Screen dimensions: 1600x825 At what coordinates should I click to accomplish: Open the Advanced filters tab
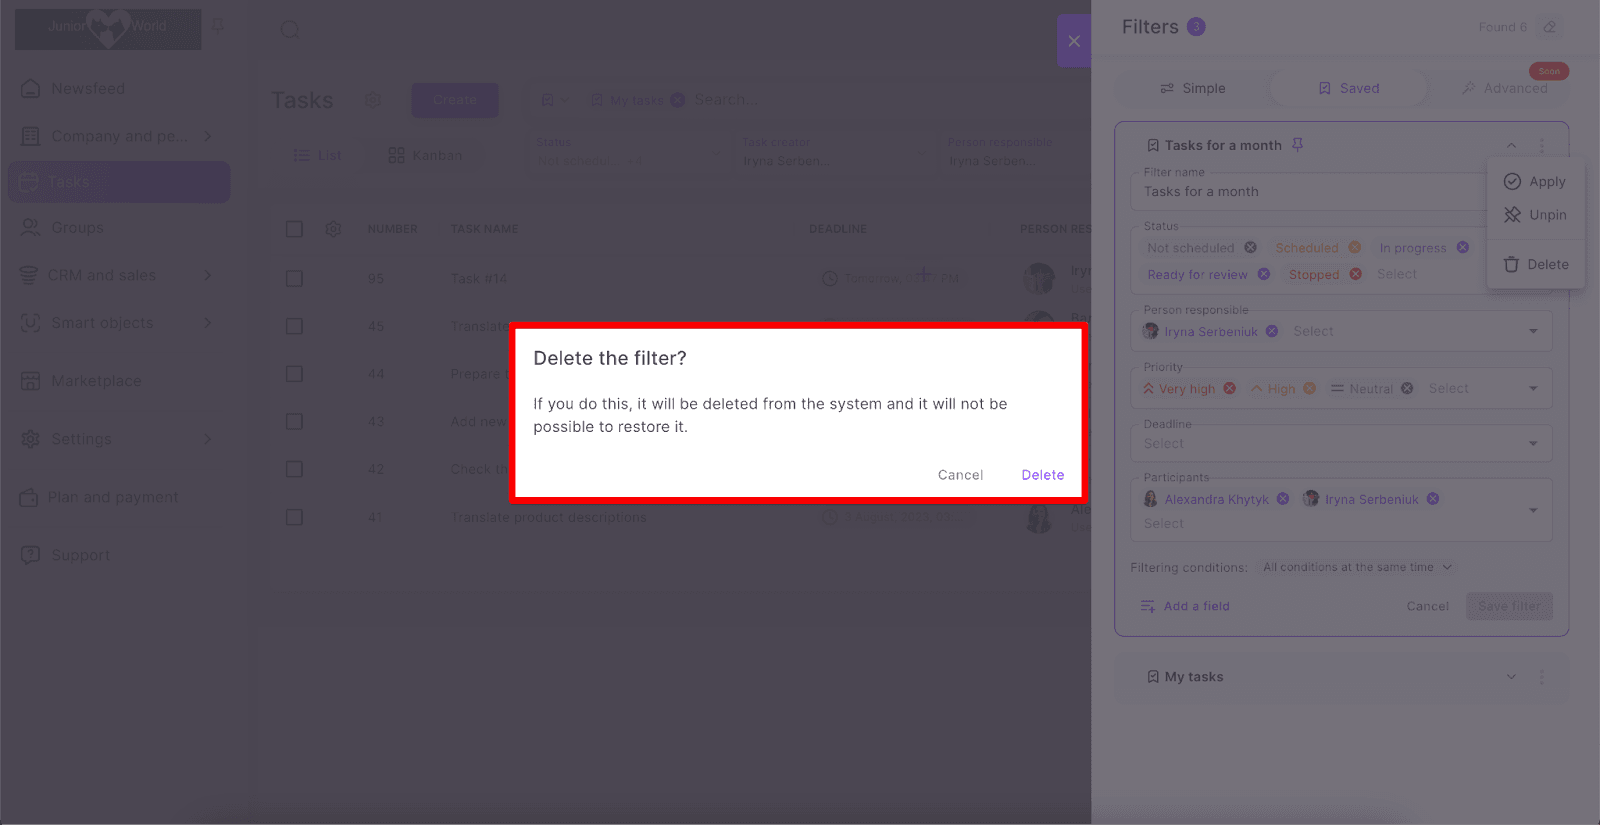[x=1504, y=88]
